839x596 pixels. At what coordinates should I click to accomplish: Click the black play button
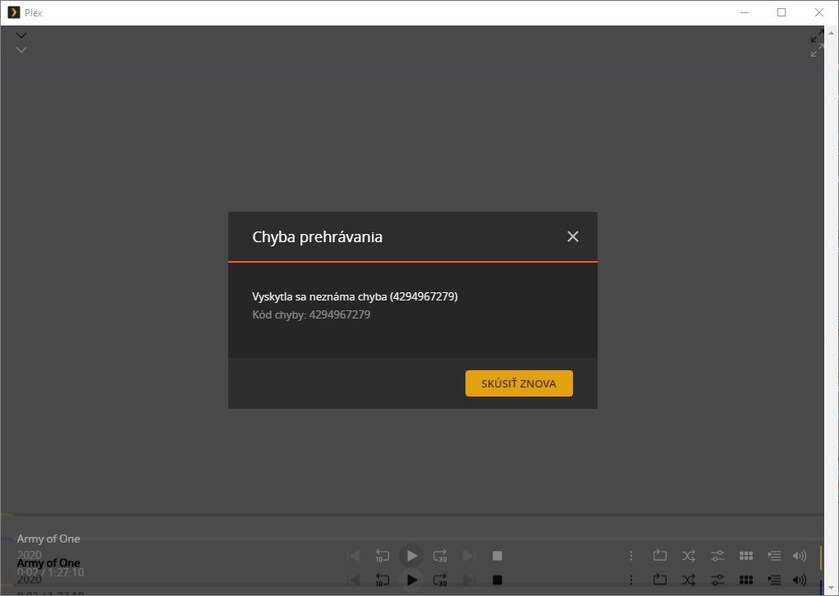coord(411,580)
